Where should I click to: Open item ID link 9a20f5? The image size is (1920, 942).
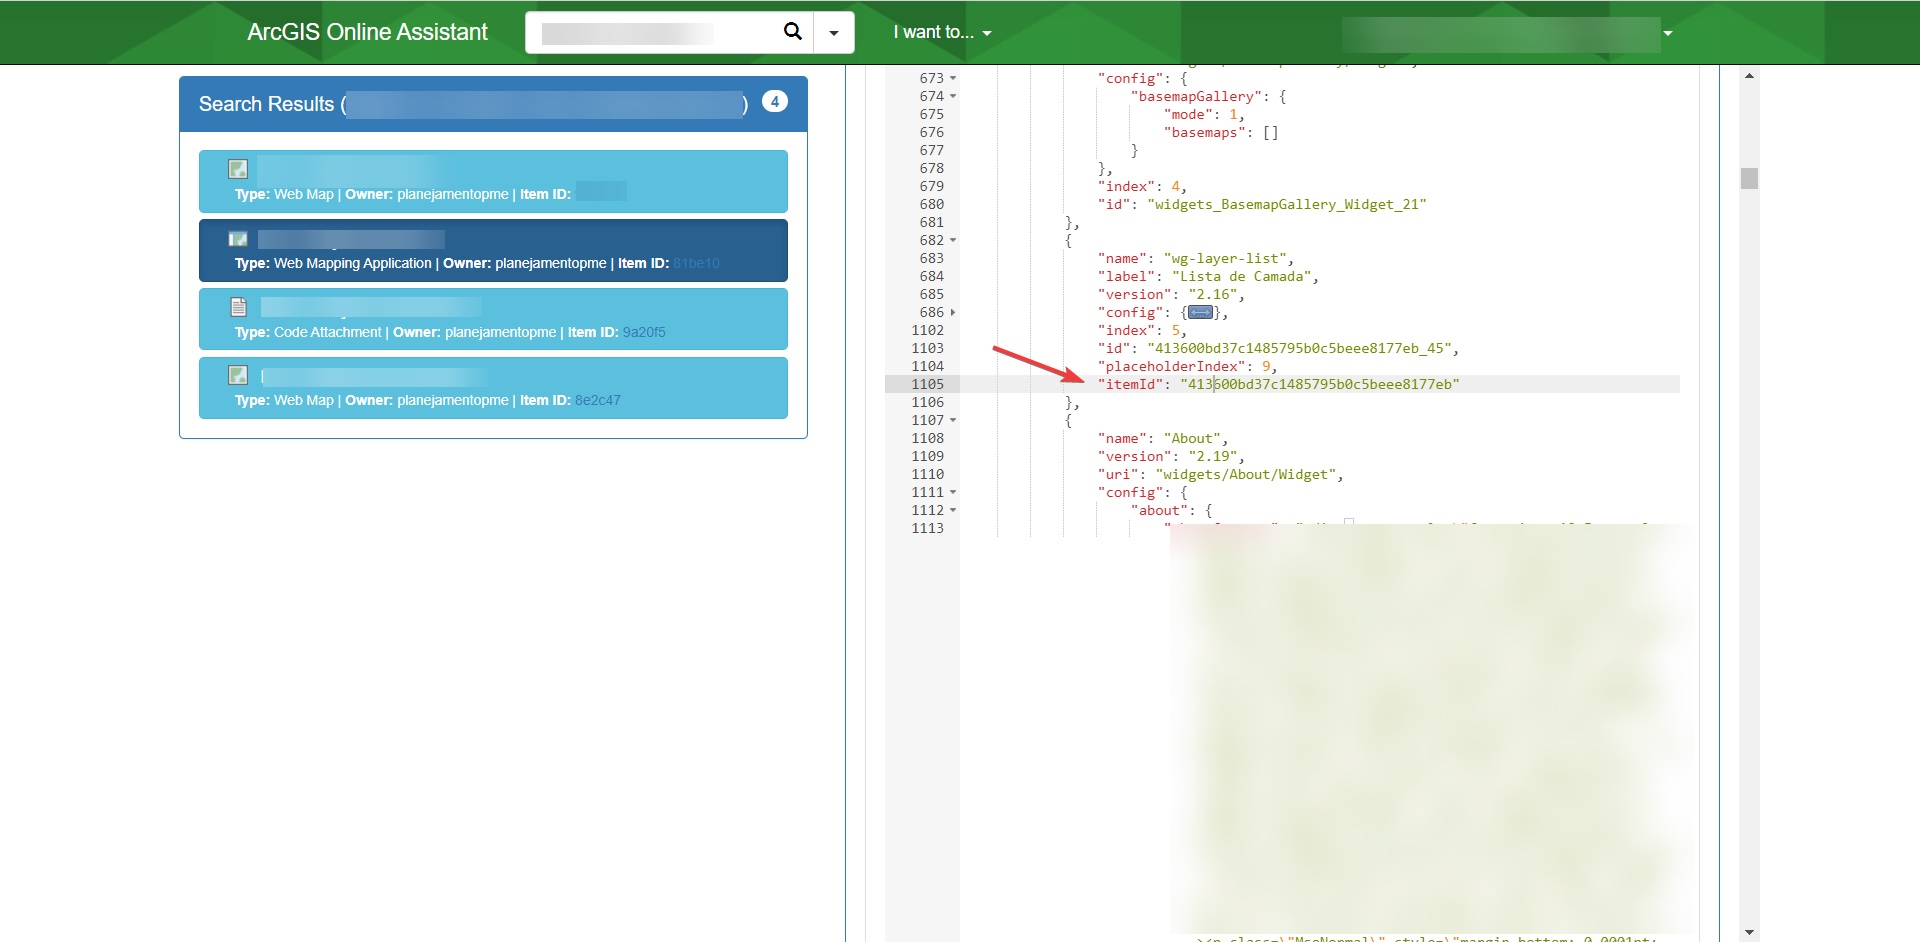643,332
